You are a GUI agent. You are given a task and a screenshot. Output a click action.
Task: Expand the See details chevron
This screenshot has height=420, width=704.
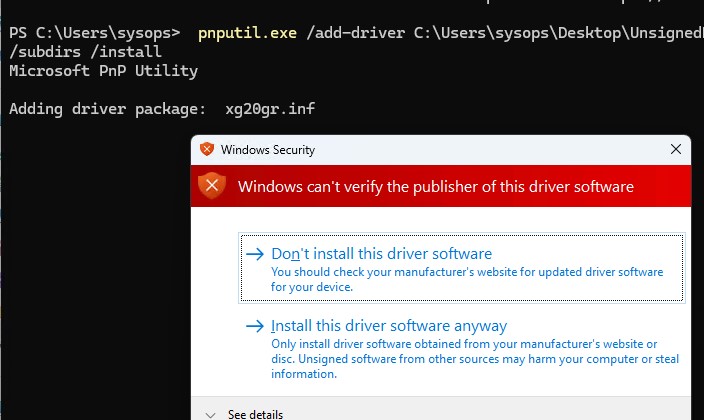pos(211,415)
